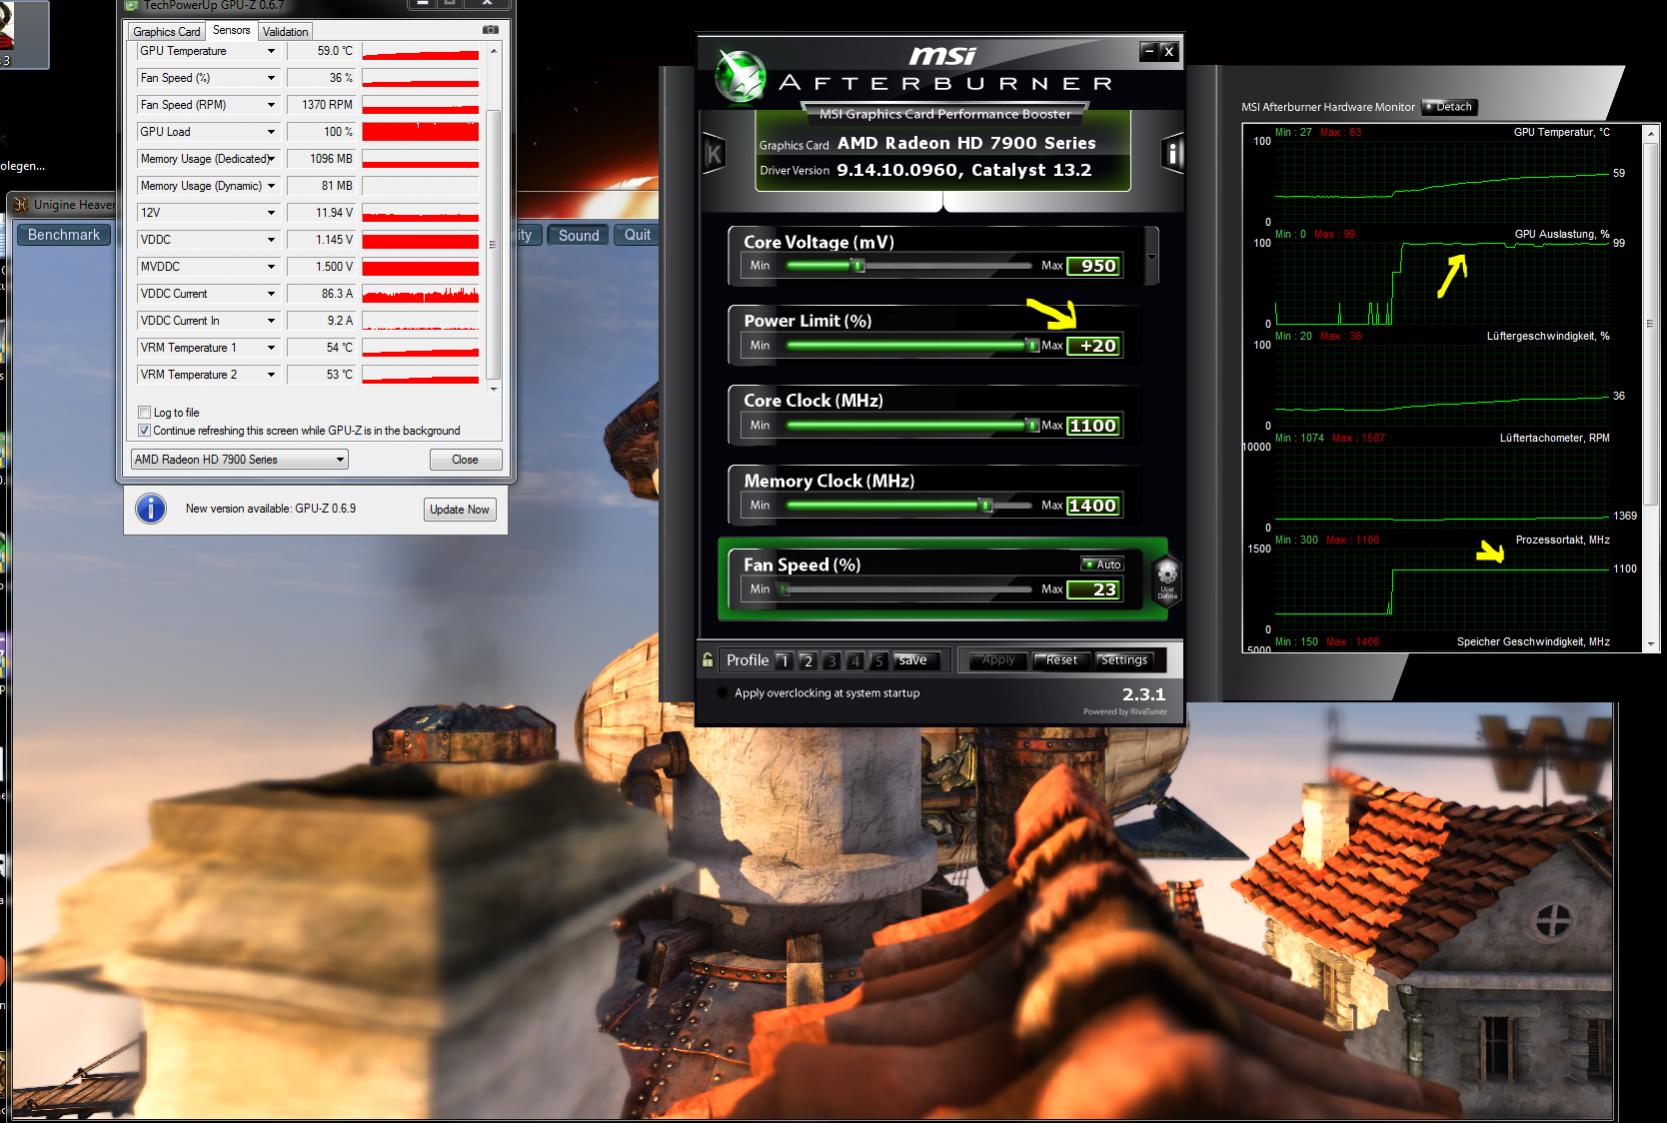Click the VDDC Current 86.3 A value
The width and height of the screenshot is (1667, 1123).
point(322,294)
